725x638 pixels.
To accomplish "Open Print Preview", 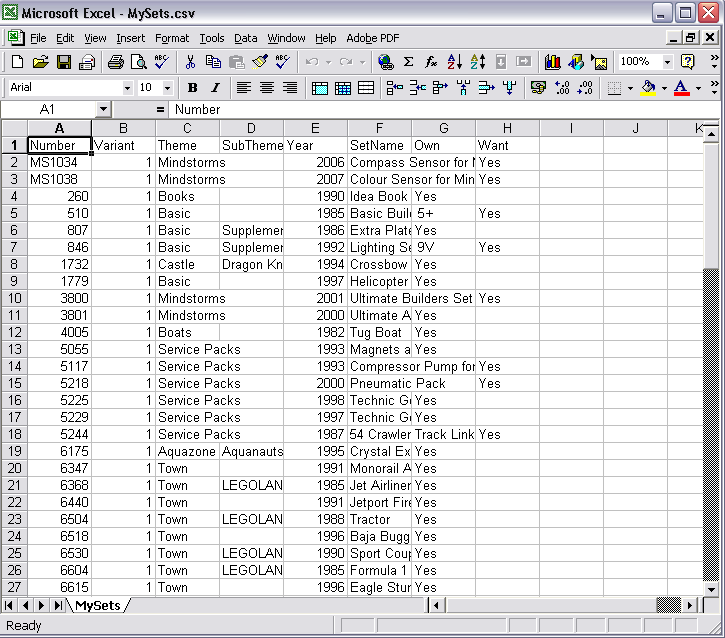I will click(x=138, y=61).
